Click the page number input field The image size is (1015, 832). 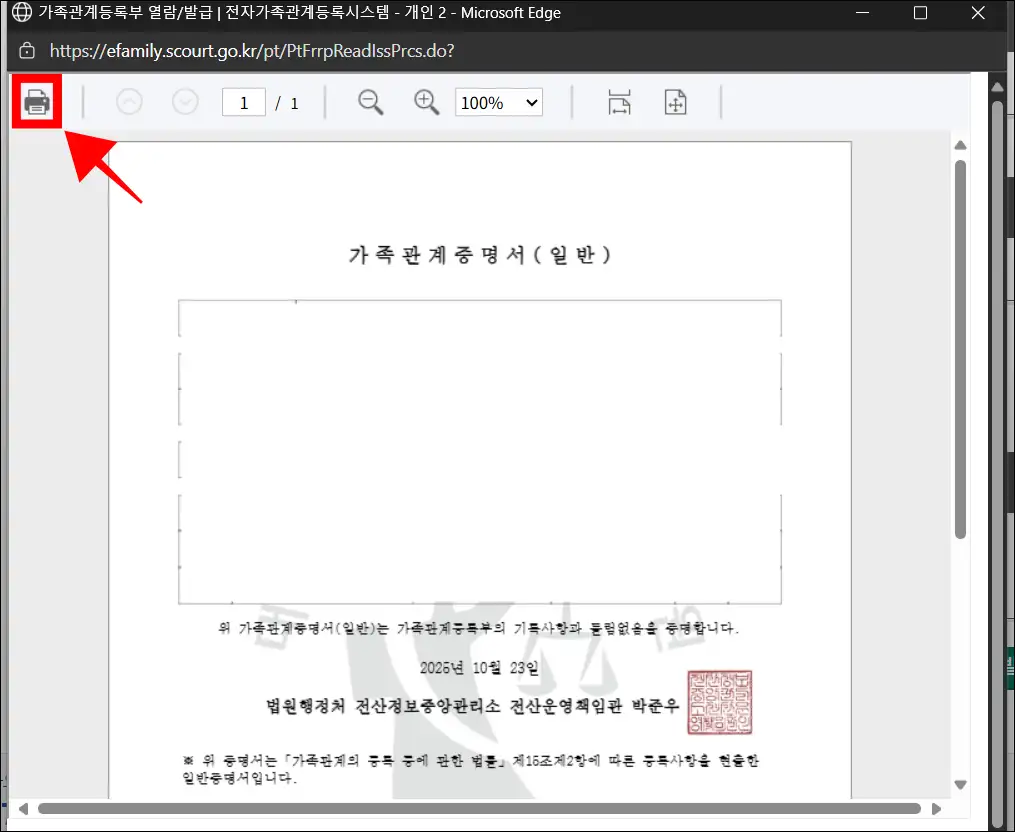243,101
